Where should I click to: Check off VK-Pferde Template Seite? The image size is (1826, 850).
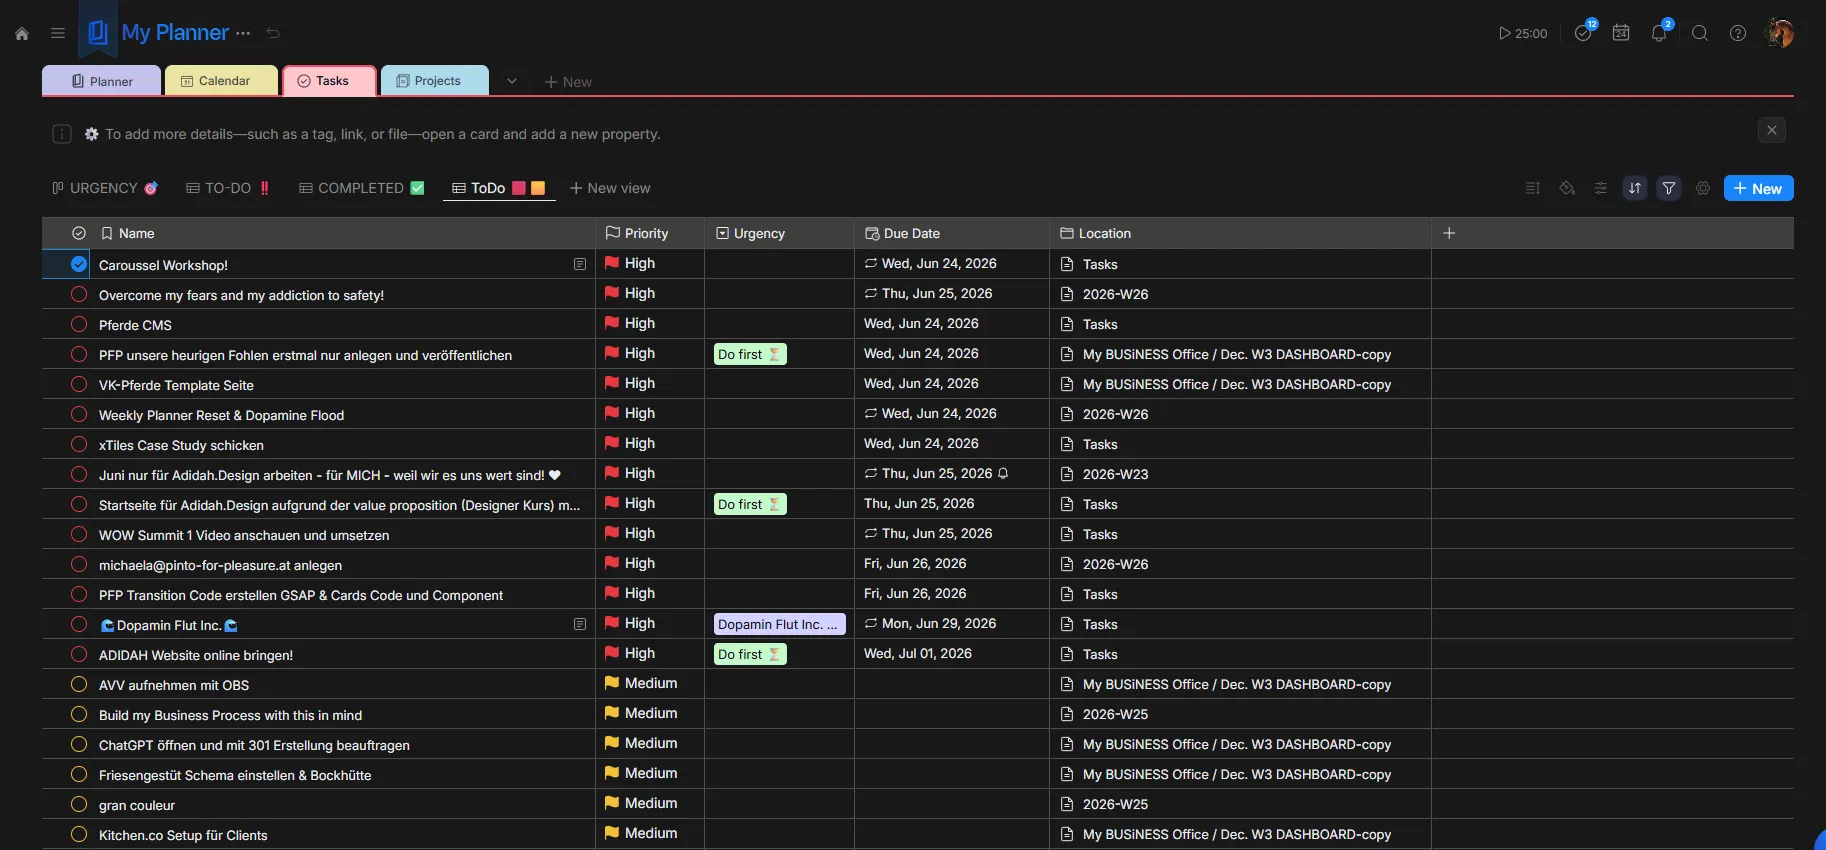coord(79,384)
